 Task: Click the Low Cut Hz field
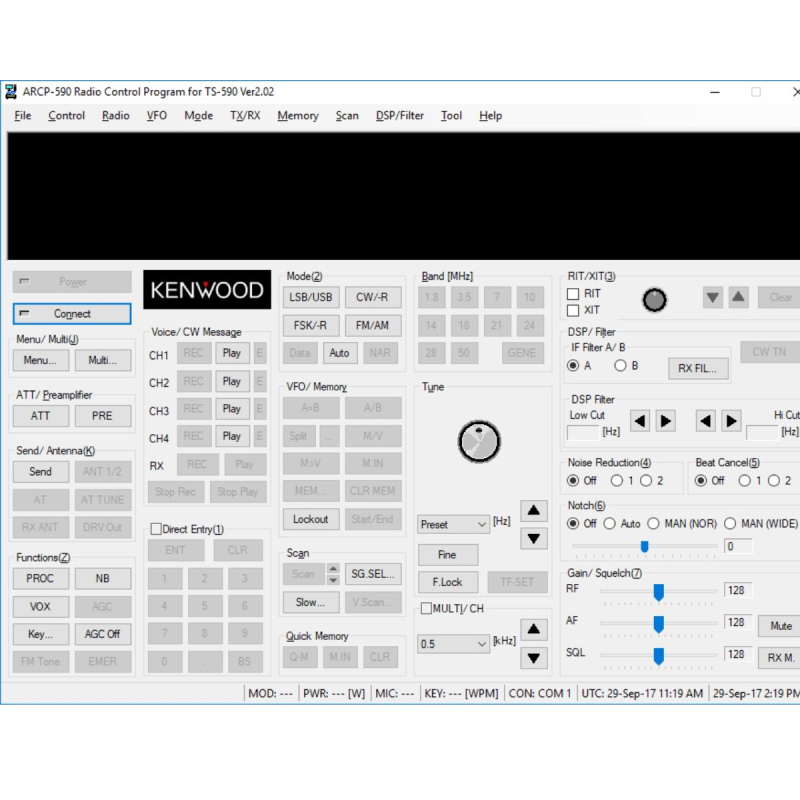583,433
